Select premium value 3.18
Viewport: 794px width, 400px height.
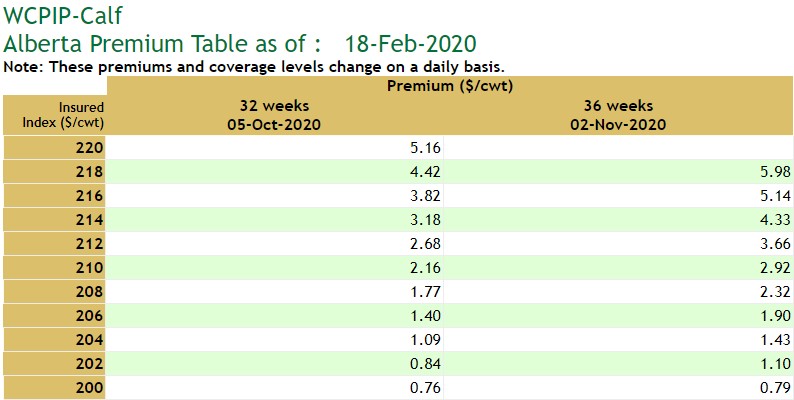click(424, 220)
